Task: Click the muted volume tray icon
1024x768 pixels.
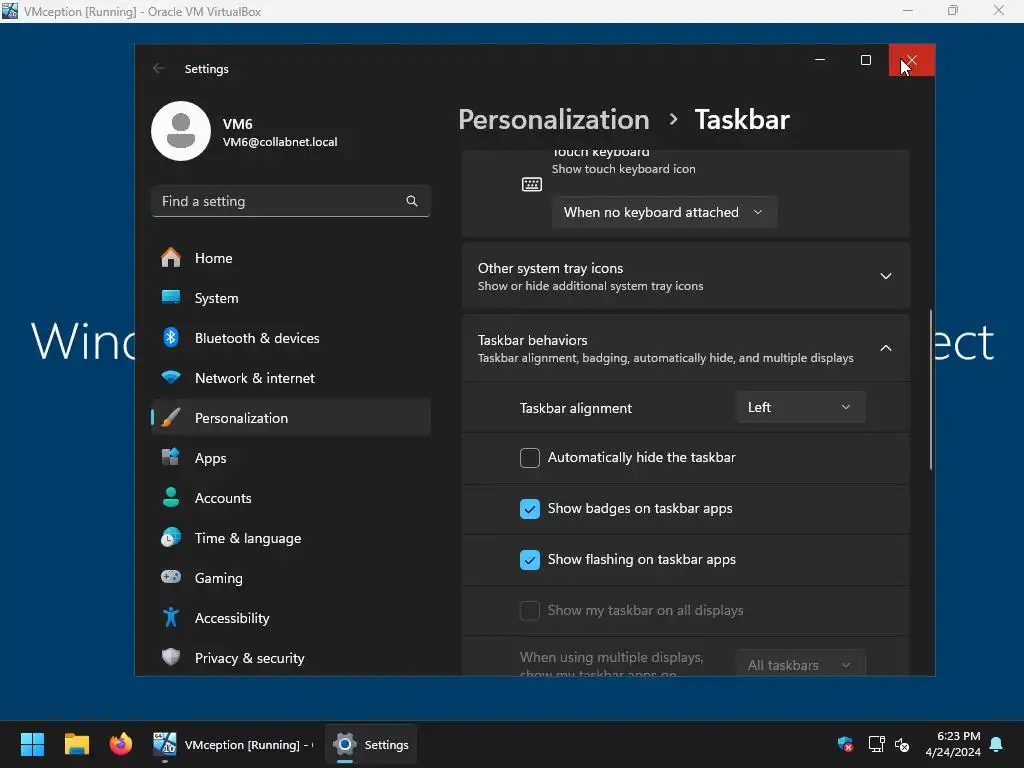Action: point(902,744)
